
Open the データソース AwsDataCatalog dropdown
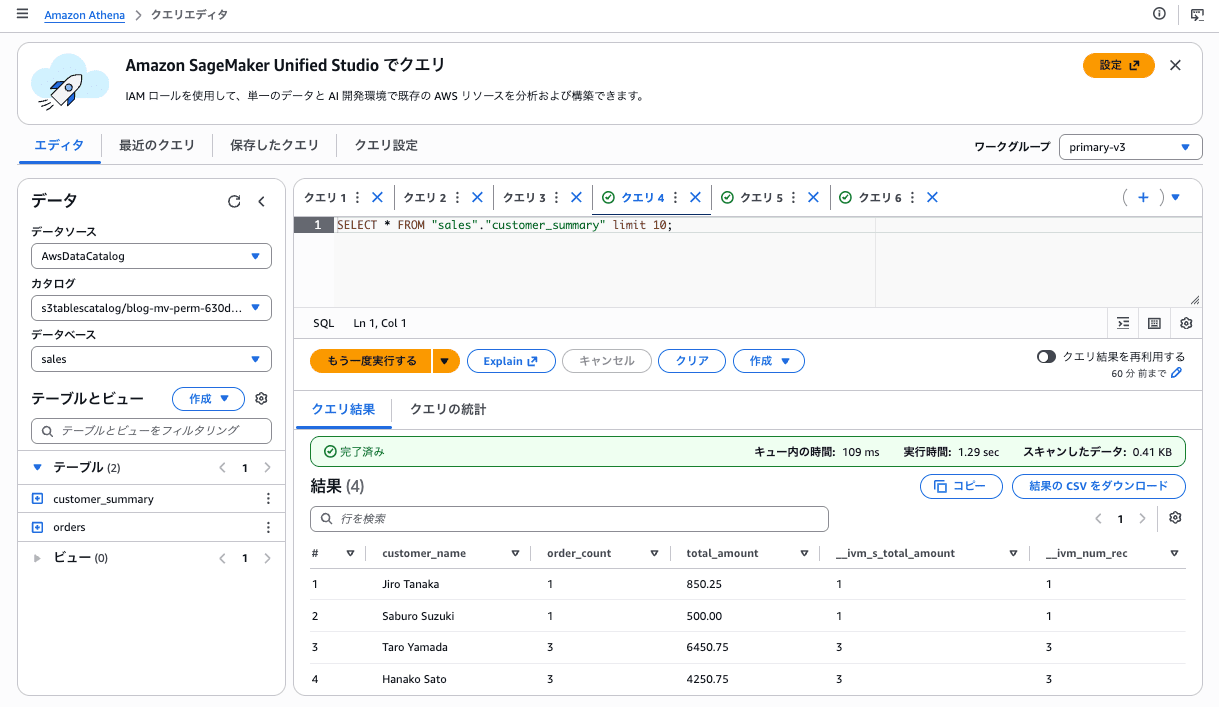151,256
